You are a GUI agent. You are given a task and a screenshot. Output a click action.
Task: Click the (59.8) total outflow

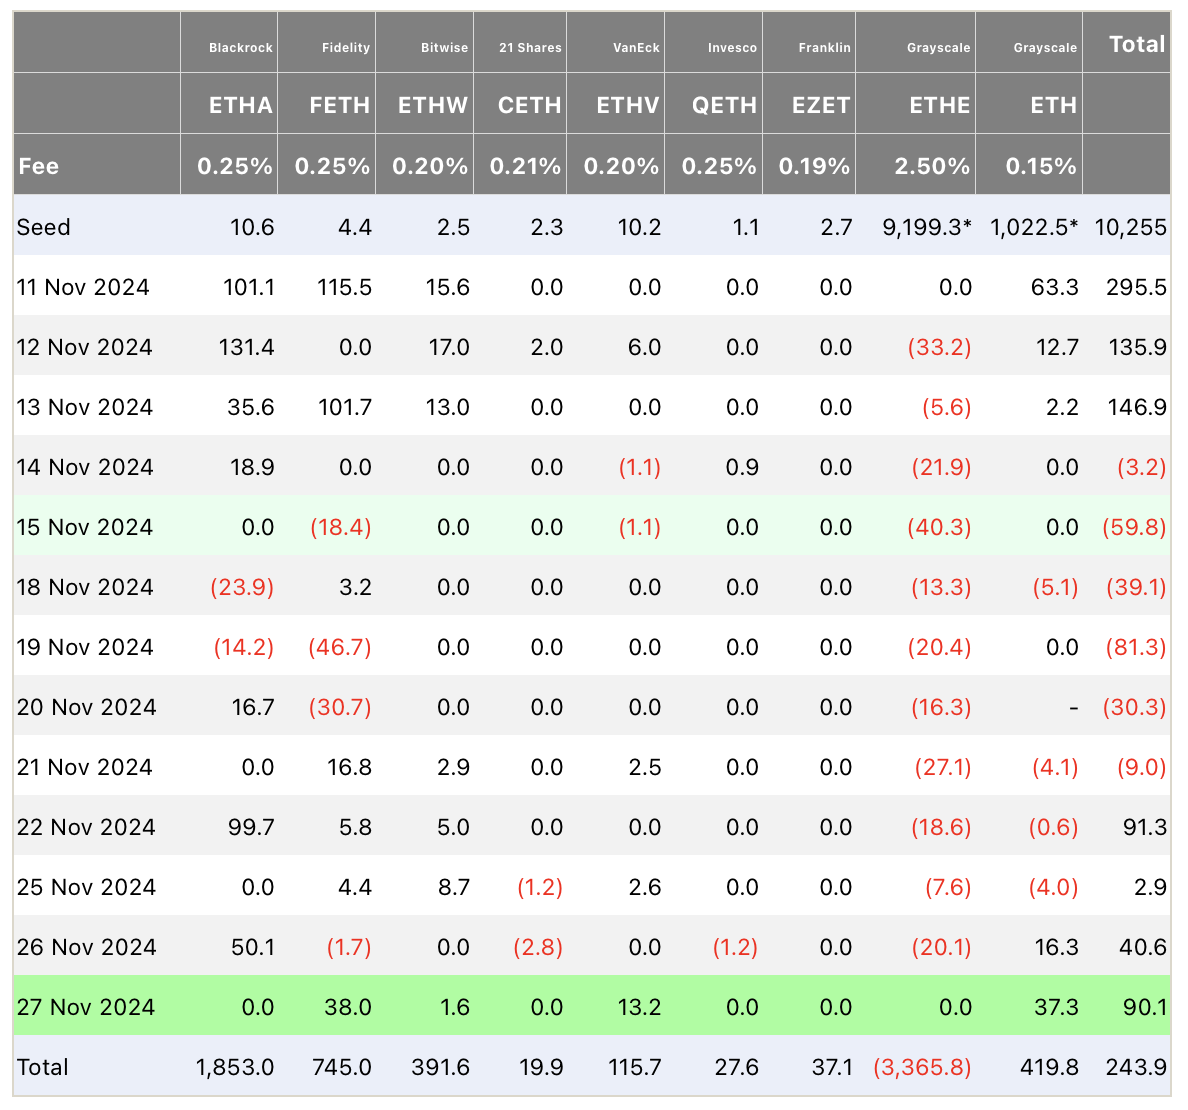coord(1134,527)
